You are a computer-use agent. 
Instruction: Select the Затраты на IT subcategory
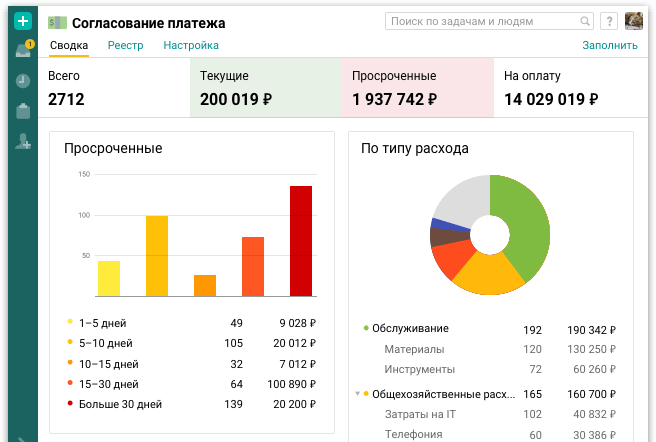coord(420,414)
